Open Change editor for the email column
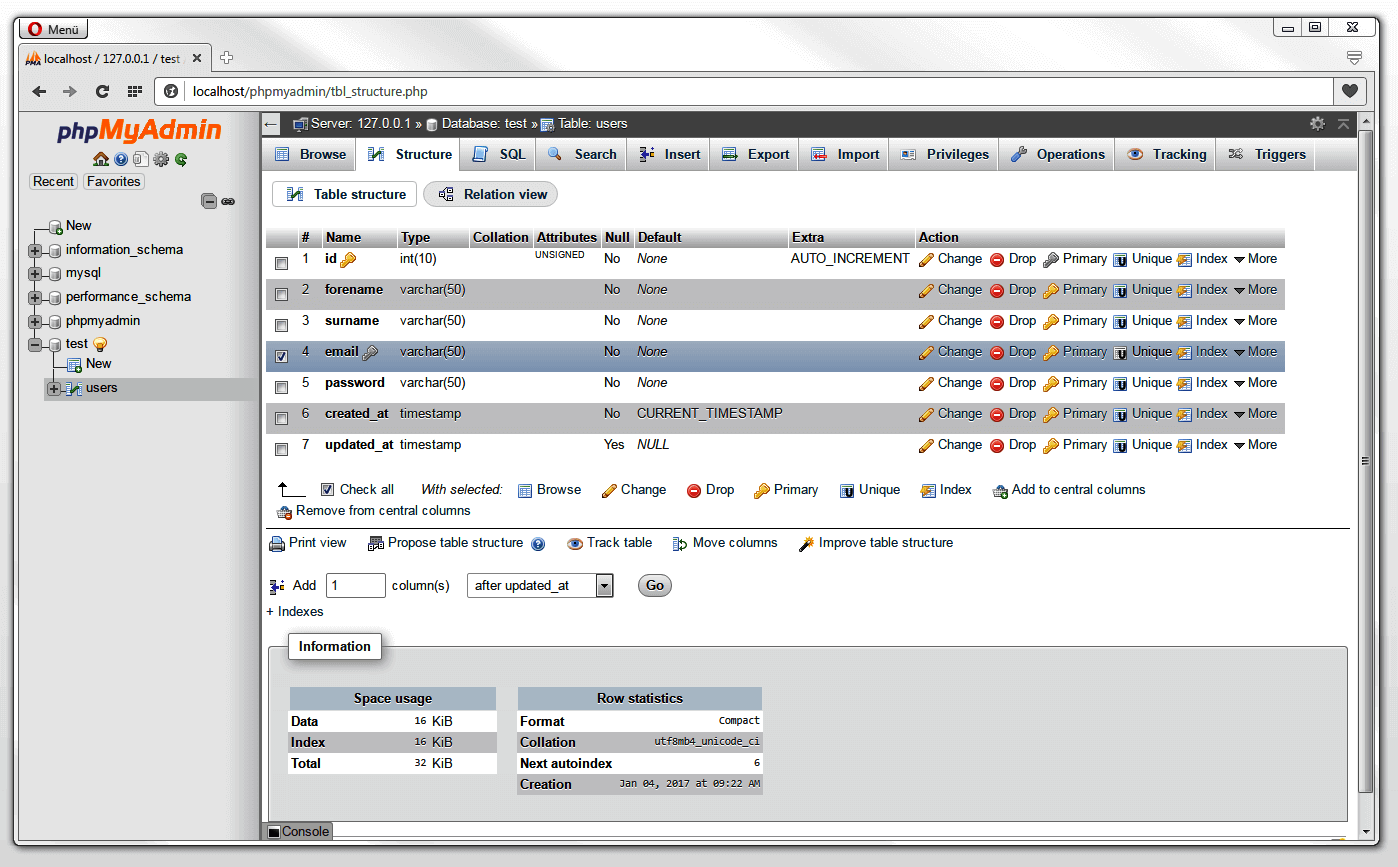The width and height of the screenshot is (1398, 867). 957,351
